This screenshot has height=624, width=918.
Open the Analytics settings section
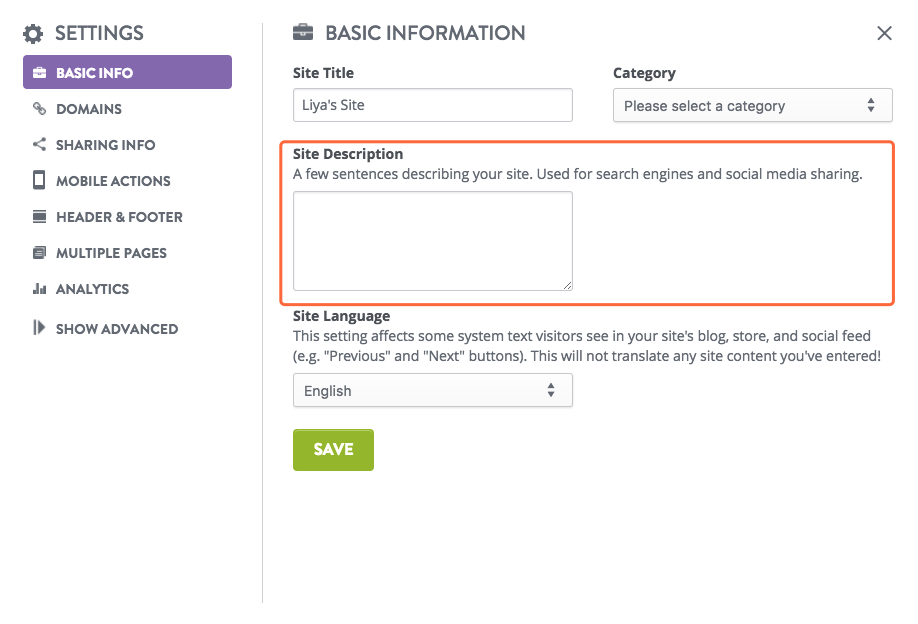pos(92,289)
